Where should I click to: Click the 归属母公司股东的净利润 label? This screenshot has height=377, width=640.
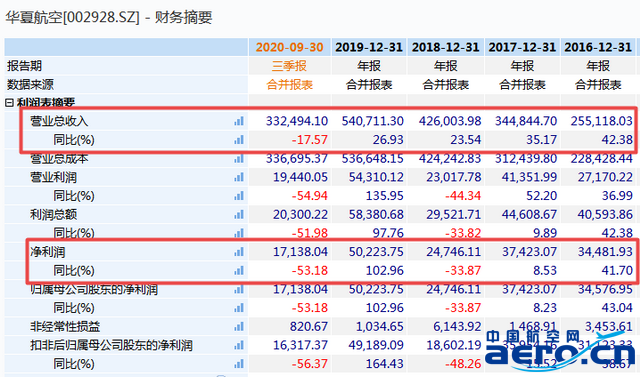(94, 289)
